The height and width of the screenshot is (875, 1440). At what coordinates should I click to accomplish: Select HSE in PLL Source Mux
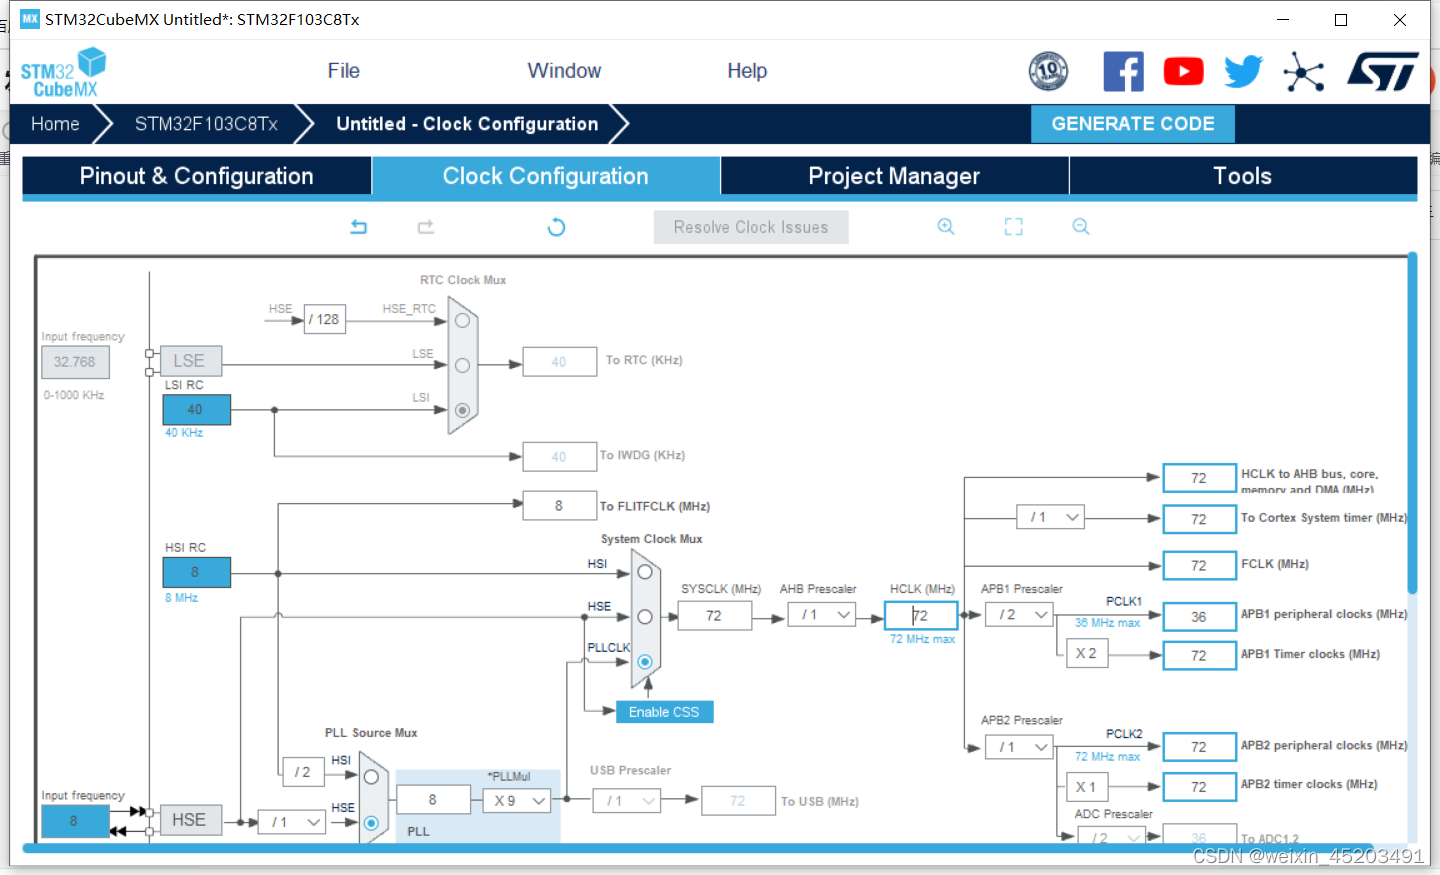coord(371,823)
